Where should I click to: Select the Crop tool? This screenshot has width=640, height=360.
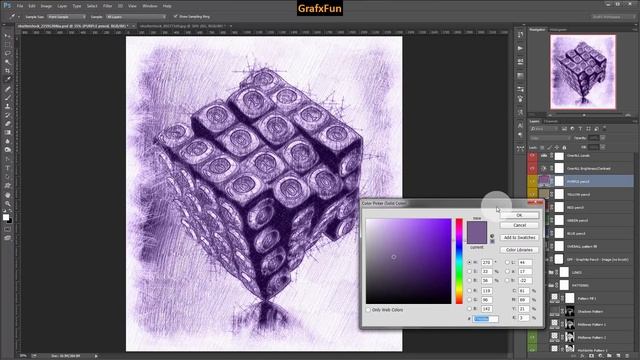coord(7,71)
